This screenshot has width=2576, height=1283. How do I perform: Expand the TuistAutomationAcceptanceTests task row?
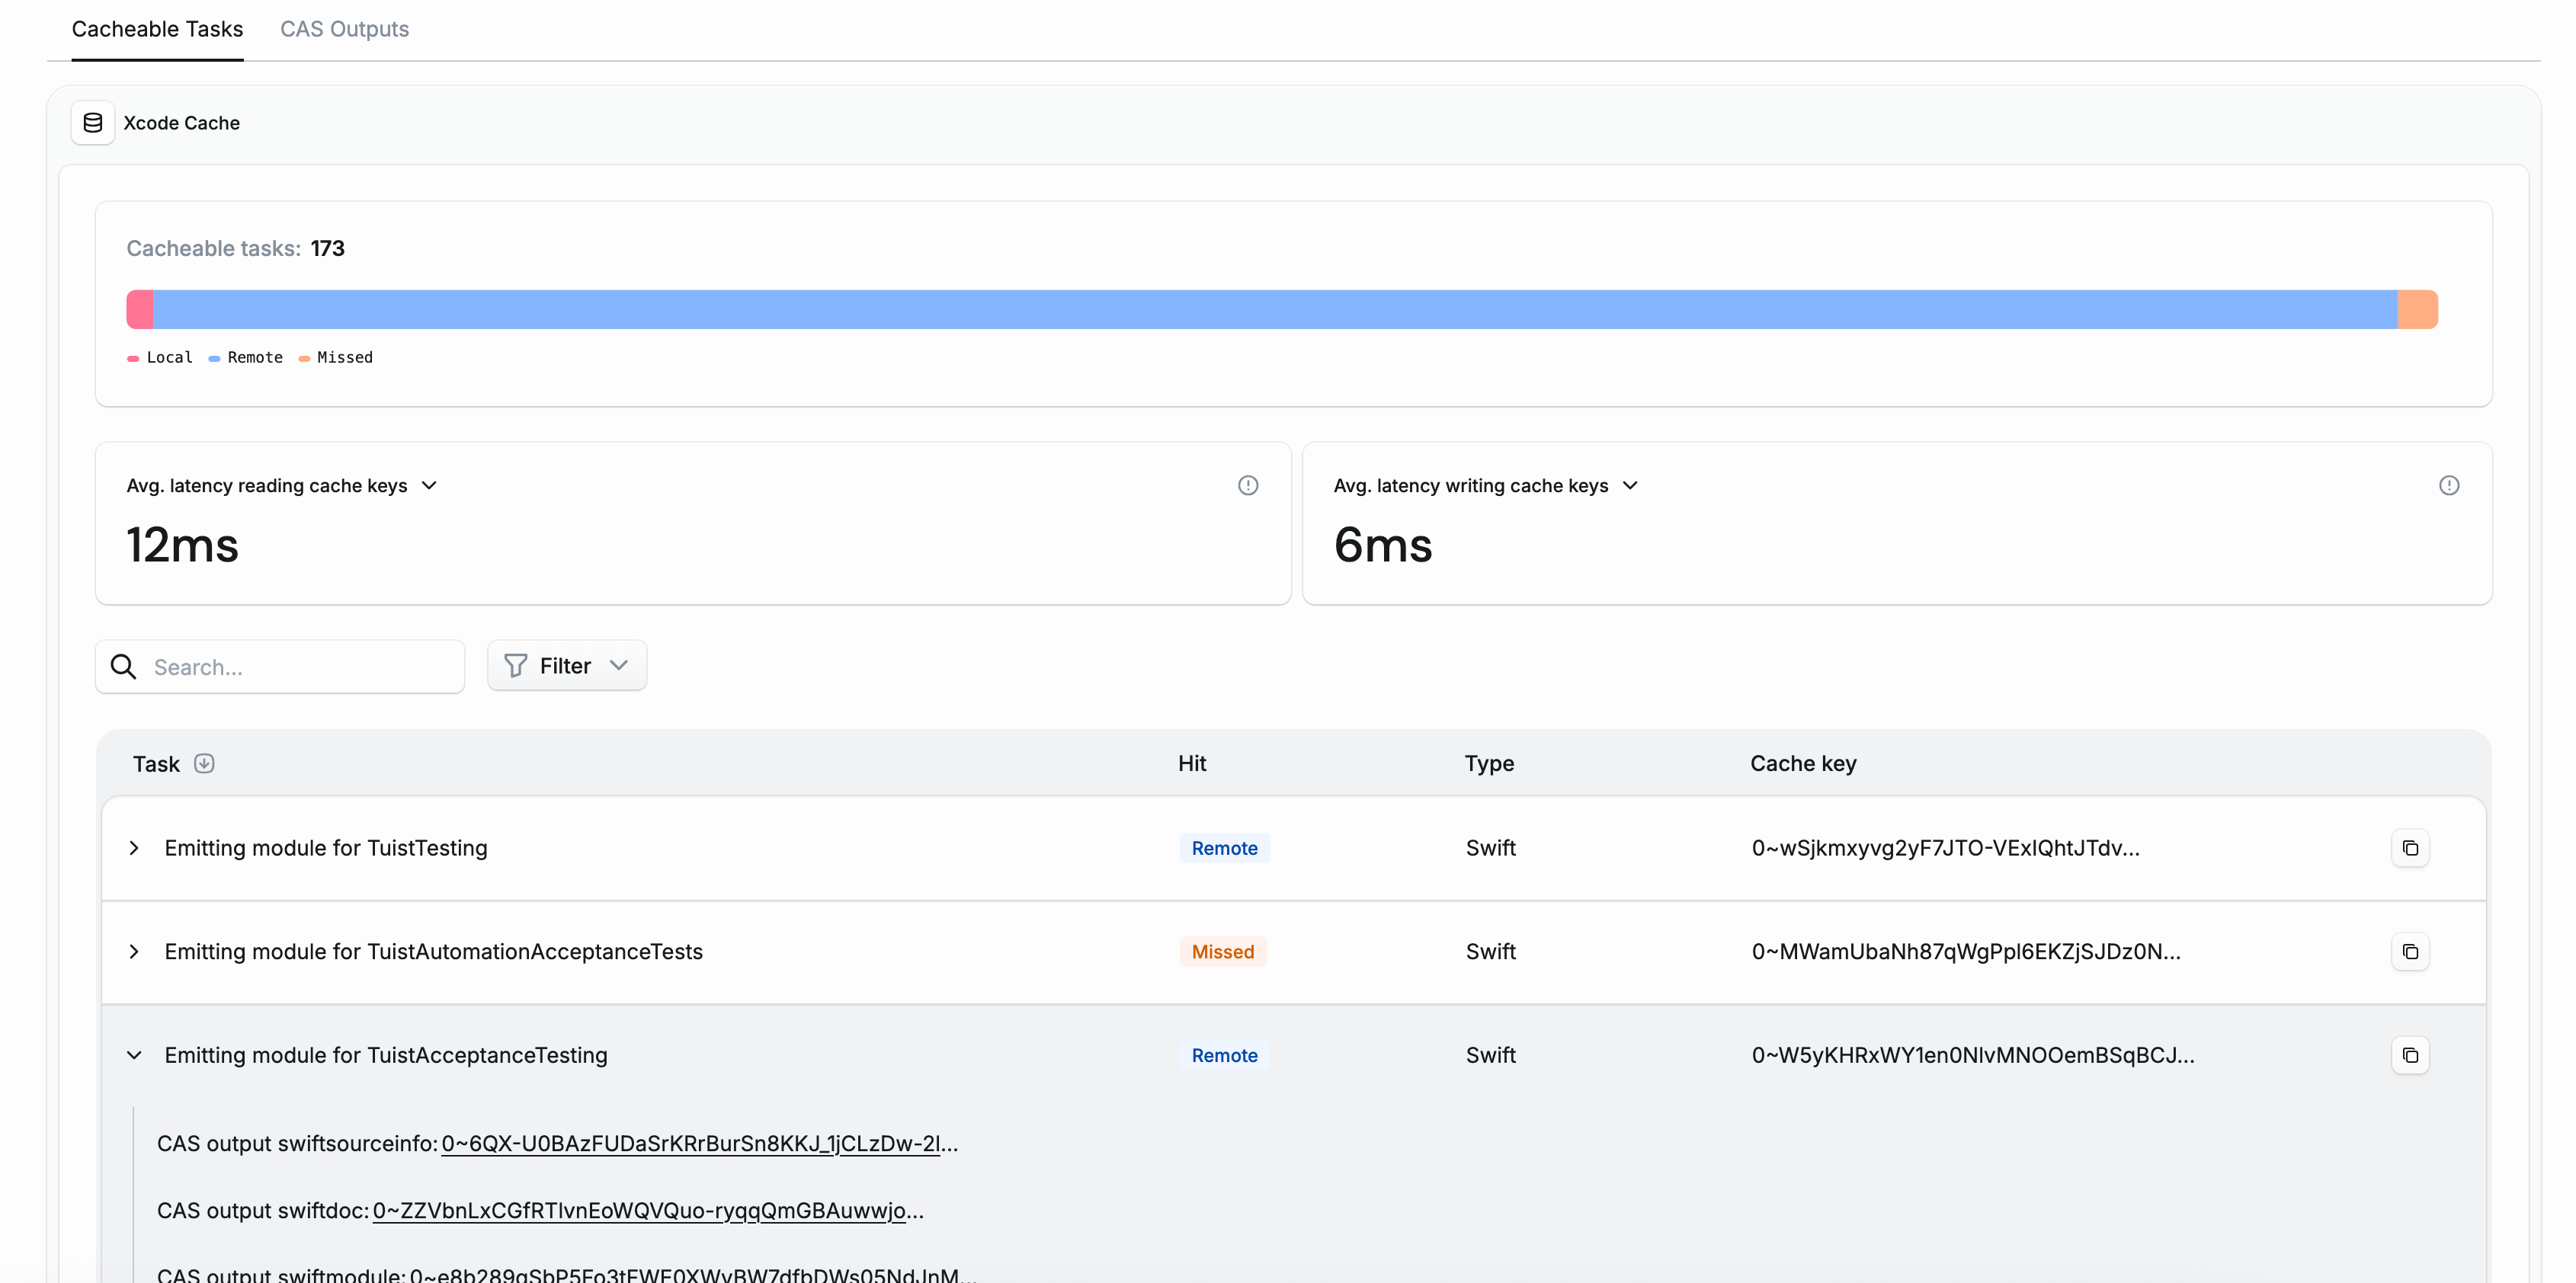(134, 951)
